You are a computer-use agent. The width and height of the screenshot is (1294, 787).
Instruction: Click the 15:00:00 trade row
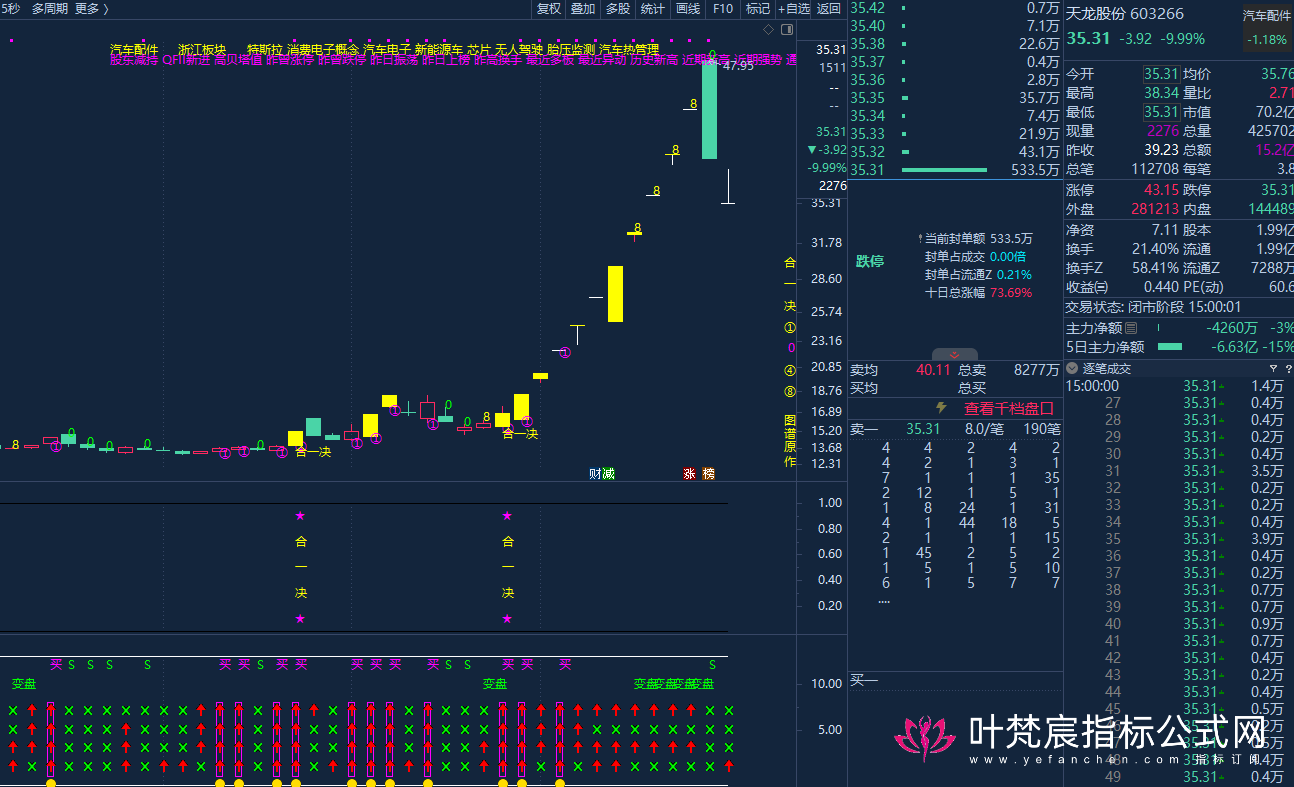point(1178,386)
